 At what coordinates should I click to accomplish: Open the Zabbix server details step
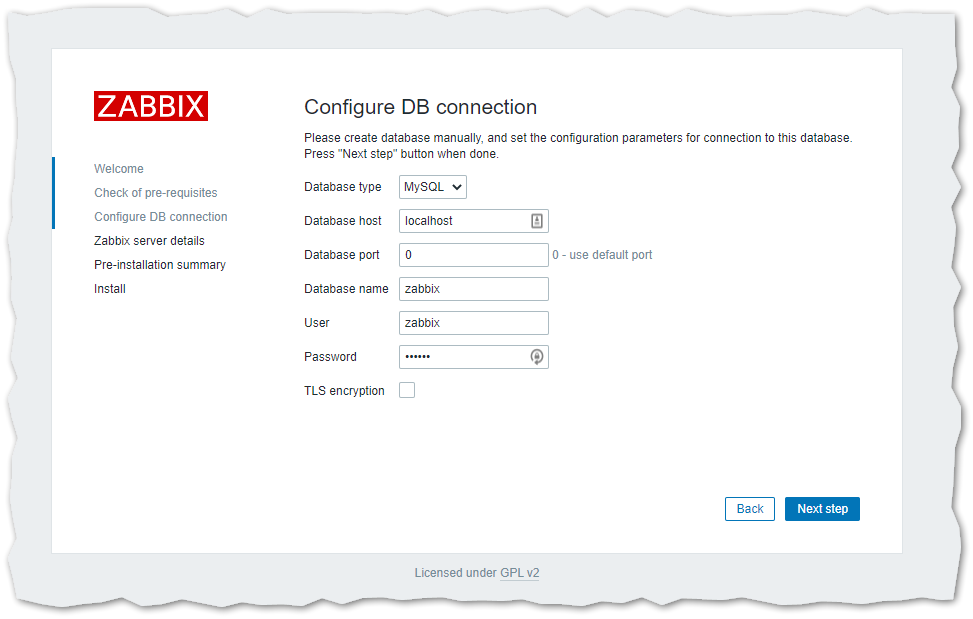pyautogui.click(x=149, y=241)
